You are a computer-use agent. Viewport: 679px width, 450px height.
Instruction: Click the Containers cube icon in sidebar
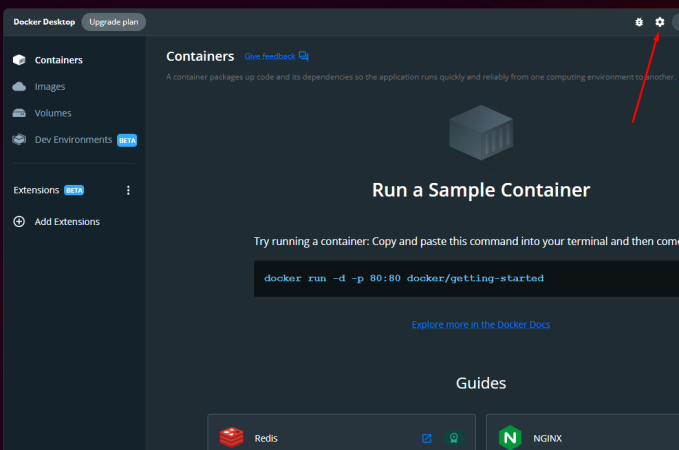coord(19,60)
